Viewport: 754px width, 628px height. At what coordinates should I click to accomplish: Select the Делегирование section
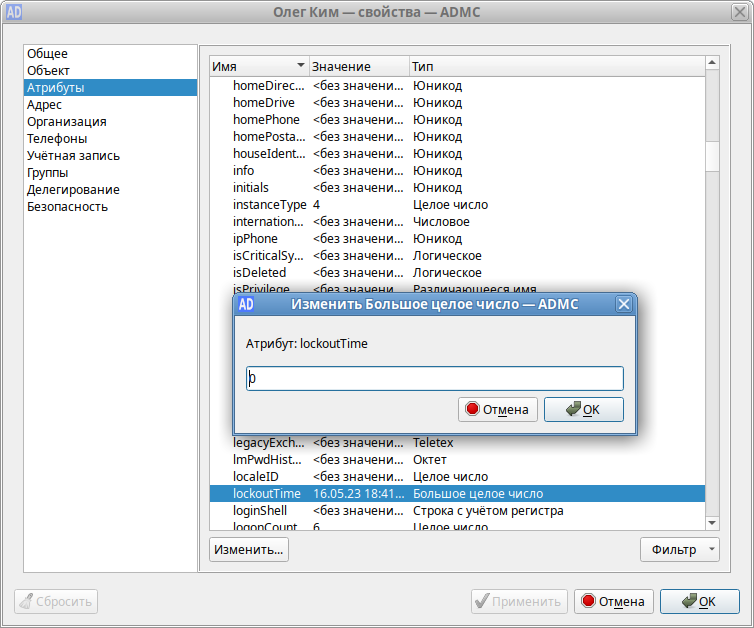pos(73,189)
